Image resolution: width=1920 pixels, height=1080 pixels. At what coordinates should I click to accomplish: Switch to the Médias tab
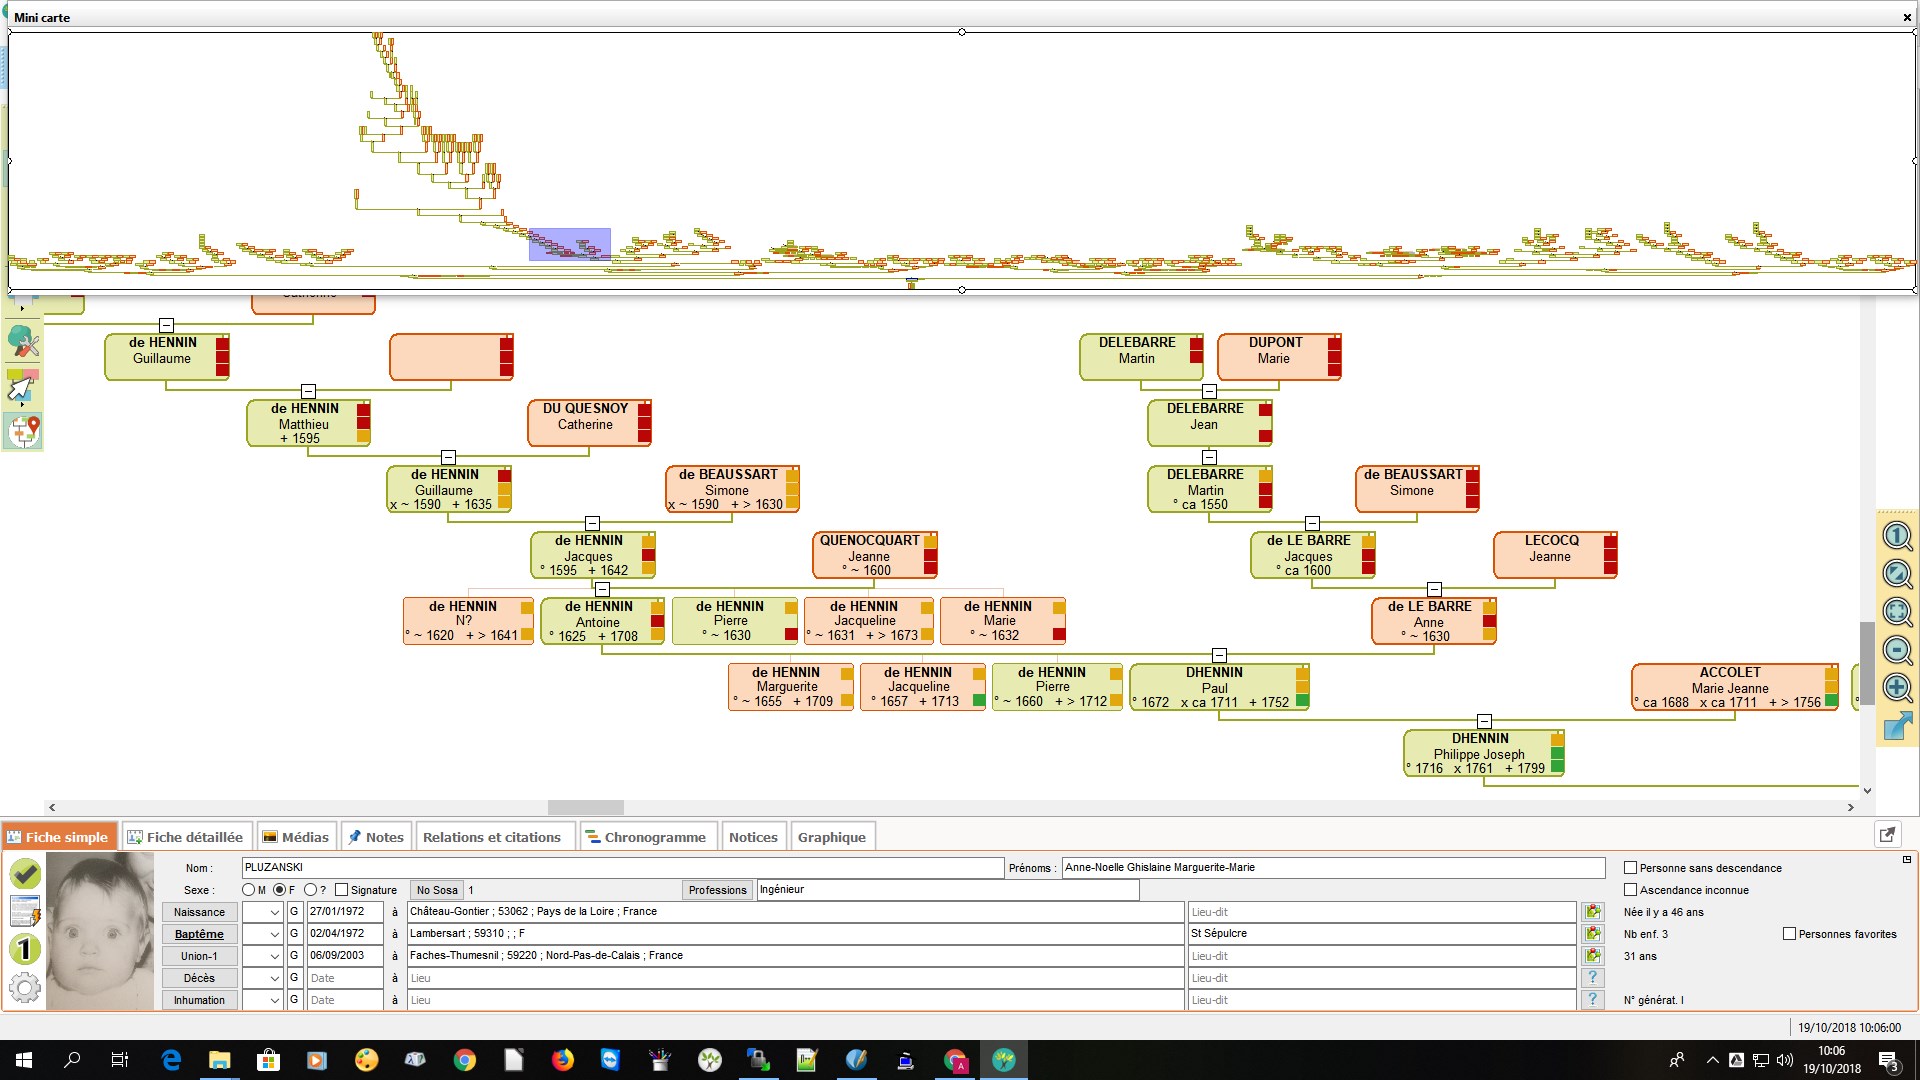(296, 837)
